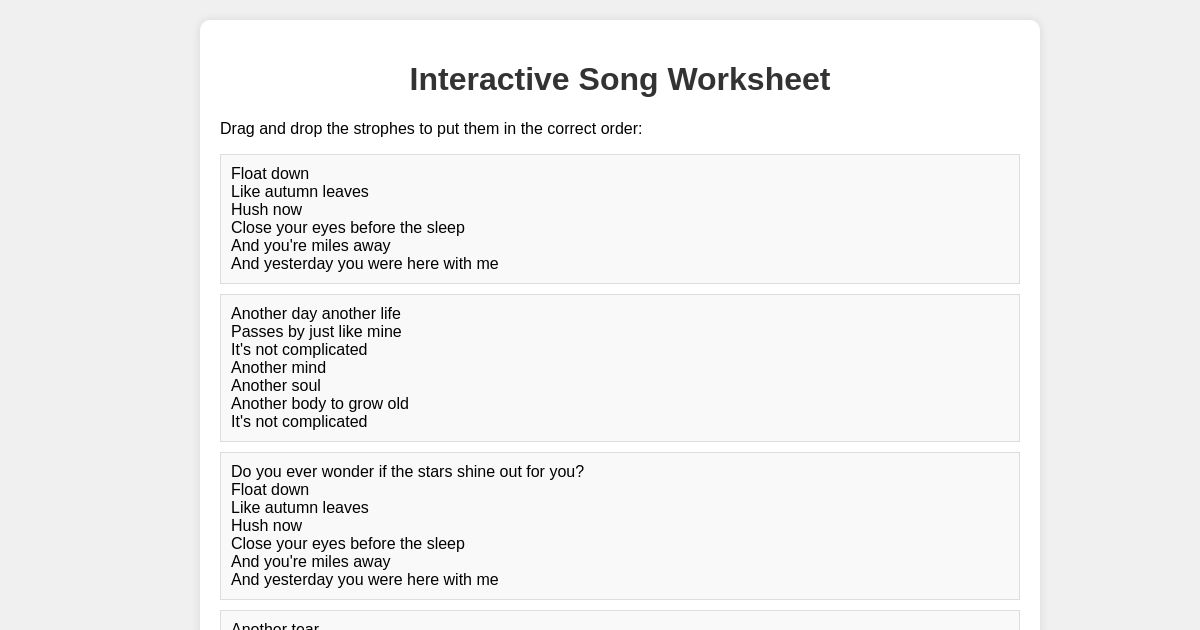The width and height of the screenshot is (1200, 630).
Task: Click the 'Another day another life' strophe block
Action: pos(620,368)
